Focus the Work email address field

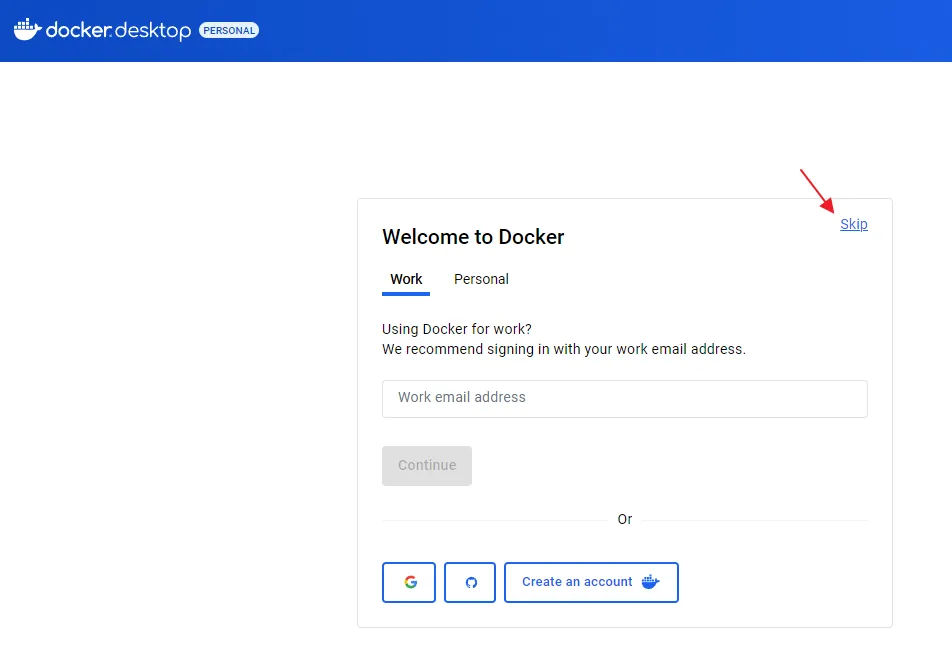click(x=625, y=398)
